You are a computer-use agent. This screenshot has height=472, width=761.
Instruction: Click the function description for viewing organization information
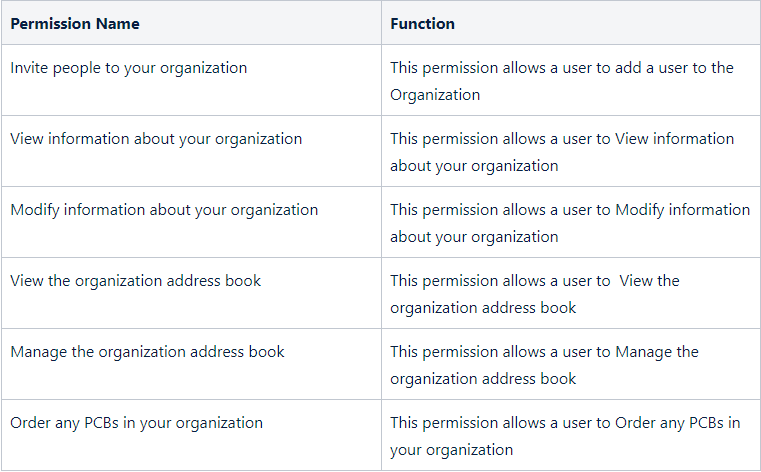pyautogui.click(x=561, y=152)
